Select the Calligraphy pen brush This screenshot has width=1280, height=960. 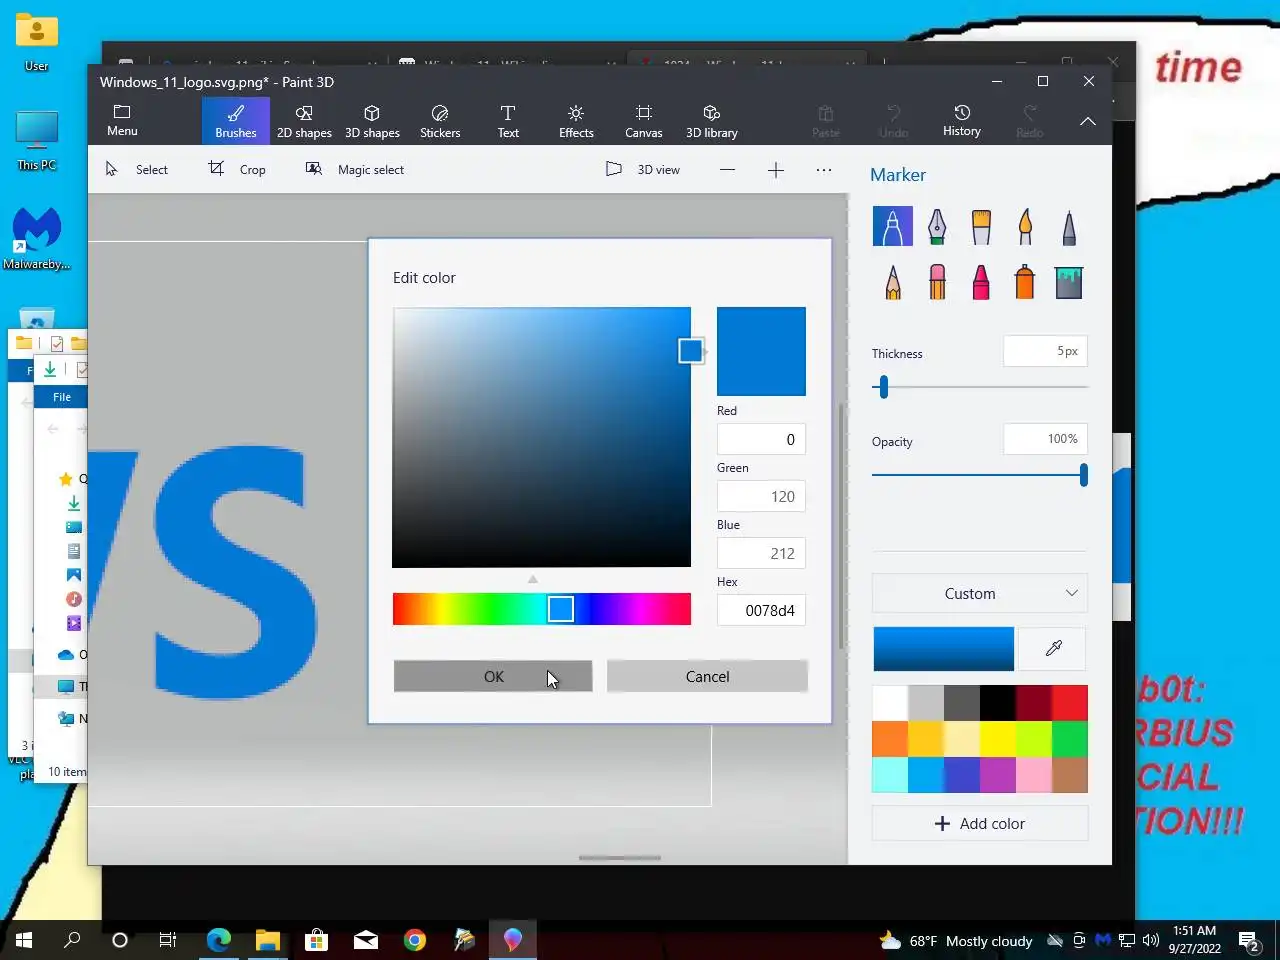pos(937,226)
